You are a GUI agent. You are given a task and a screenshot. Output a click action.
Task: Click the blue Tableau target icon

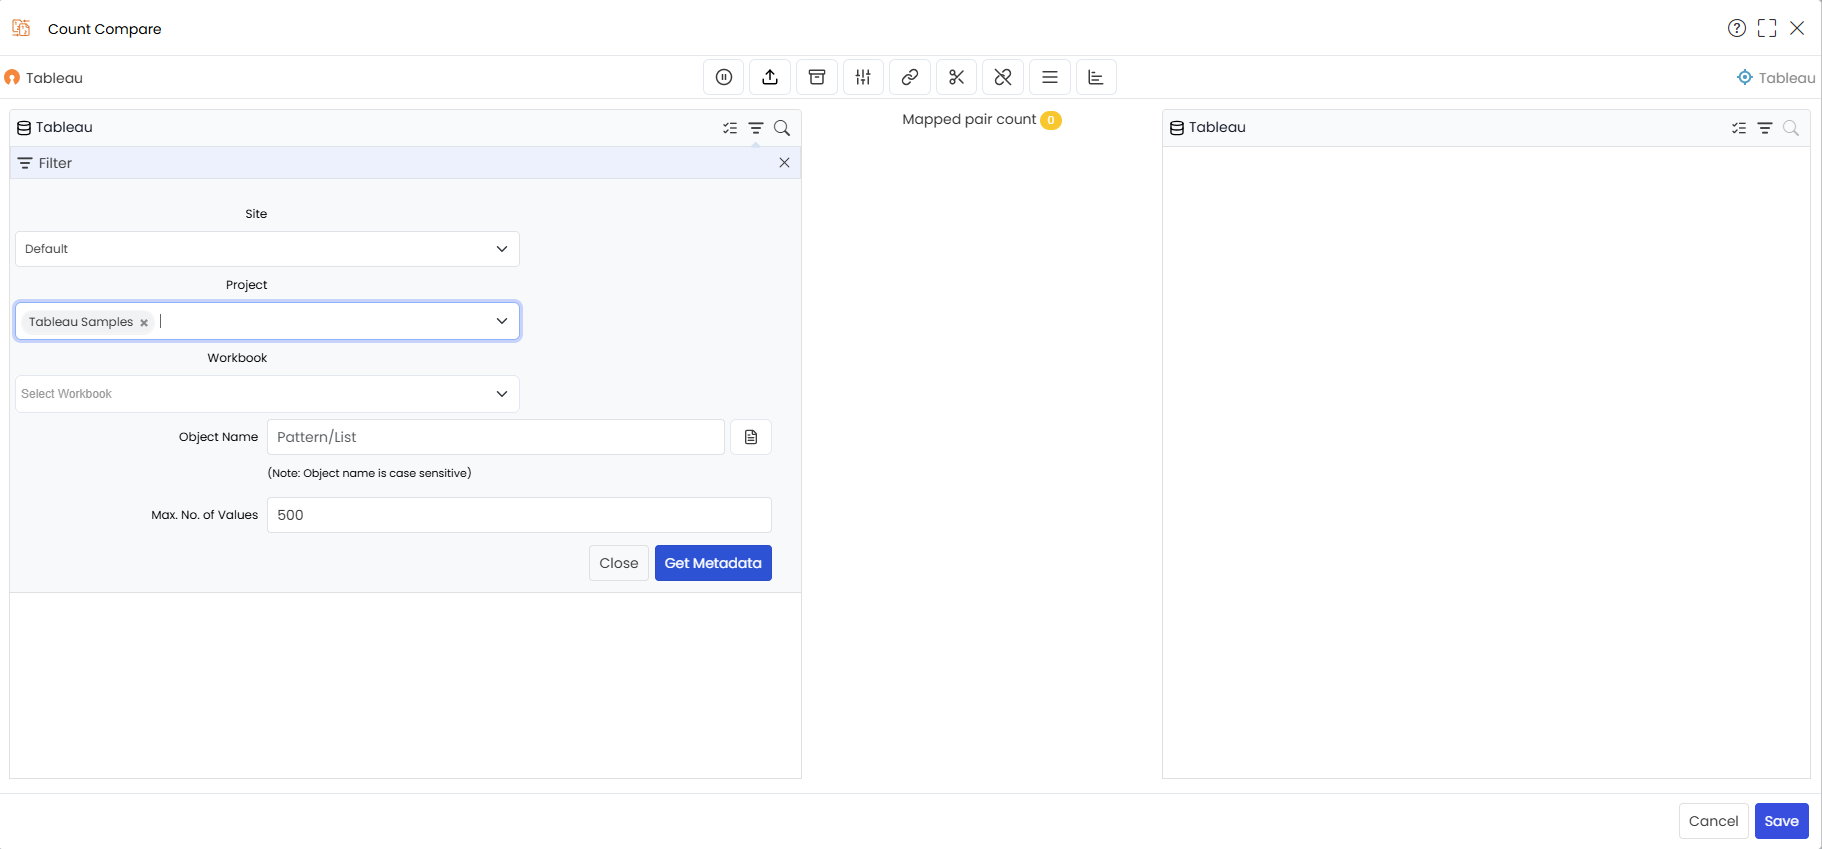tap(1745, 77)
